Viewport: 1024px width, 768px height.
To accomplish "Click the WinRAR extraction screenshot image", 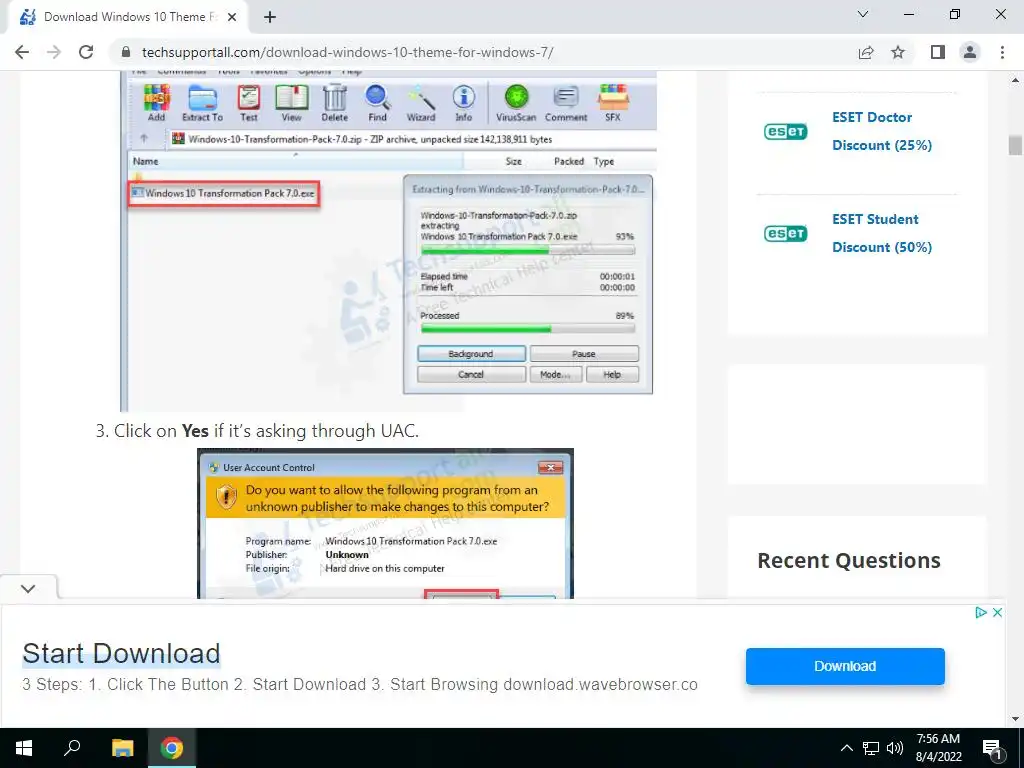I will (389, 241).
